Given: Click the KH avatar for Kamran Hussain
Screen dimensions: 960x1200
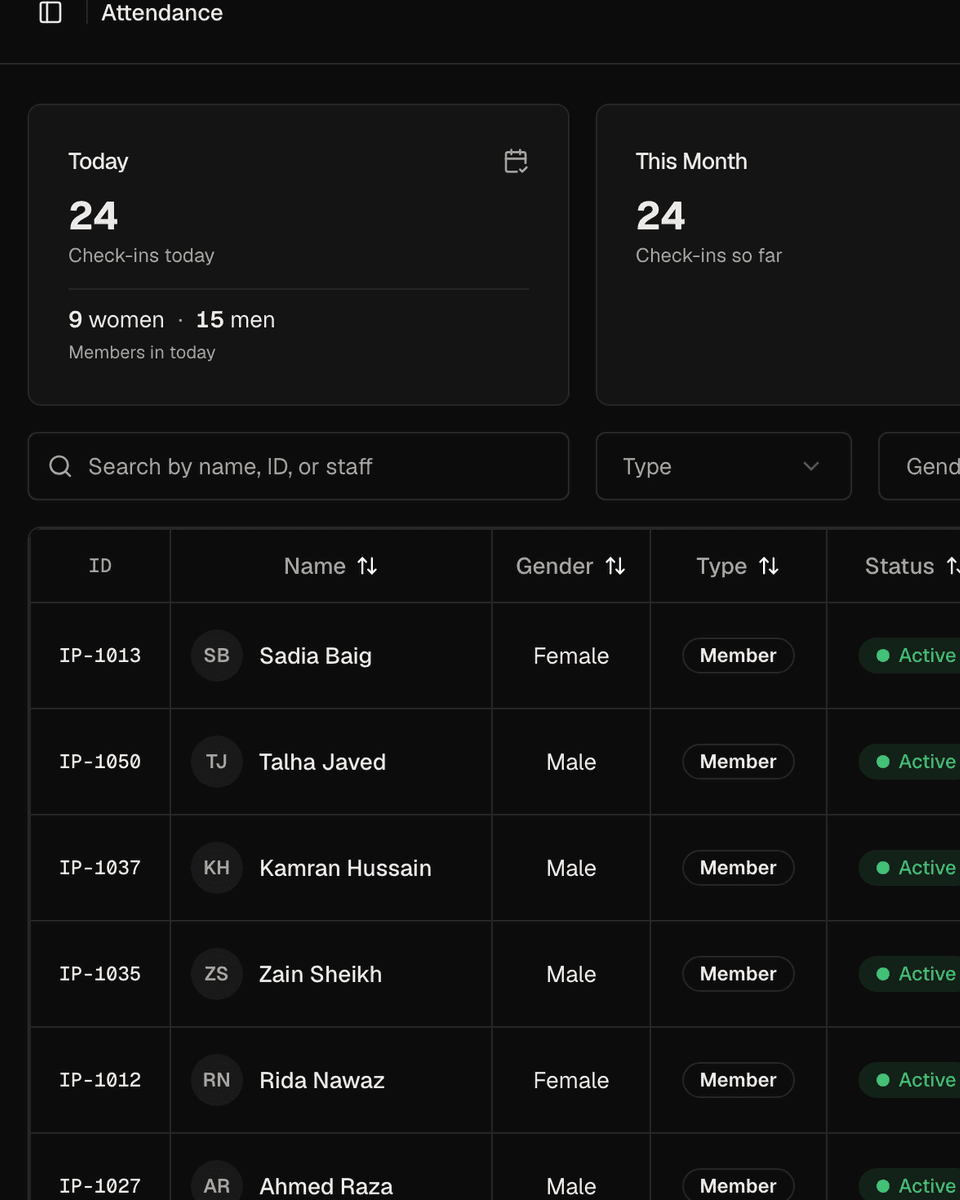Looking at the screenshot, I should pyautogui.click(x=217, y=868).
